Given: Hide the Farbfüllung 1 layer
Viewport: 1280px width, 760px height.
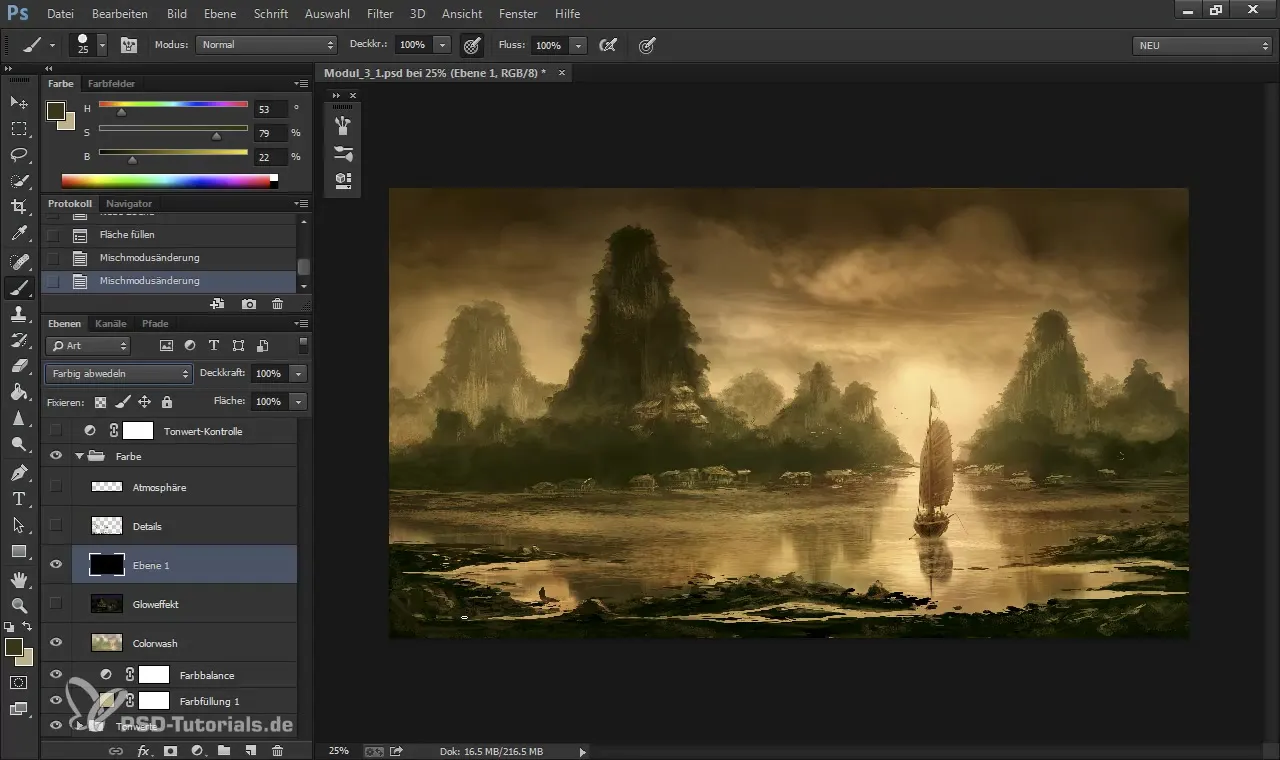Looking at the screenshot, I should click(56, 701).
